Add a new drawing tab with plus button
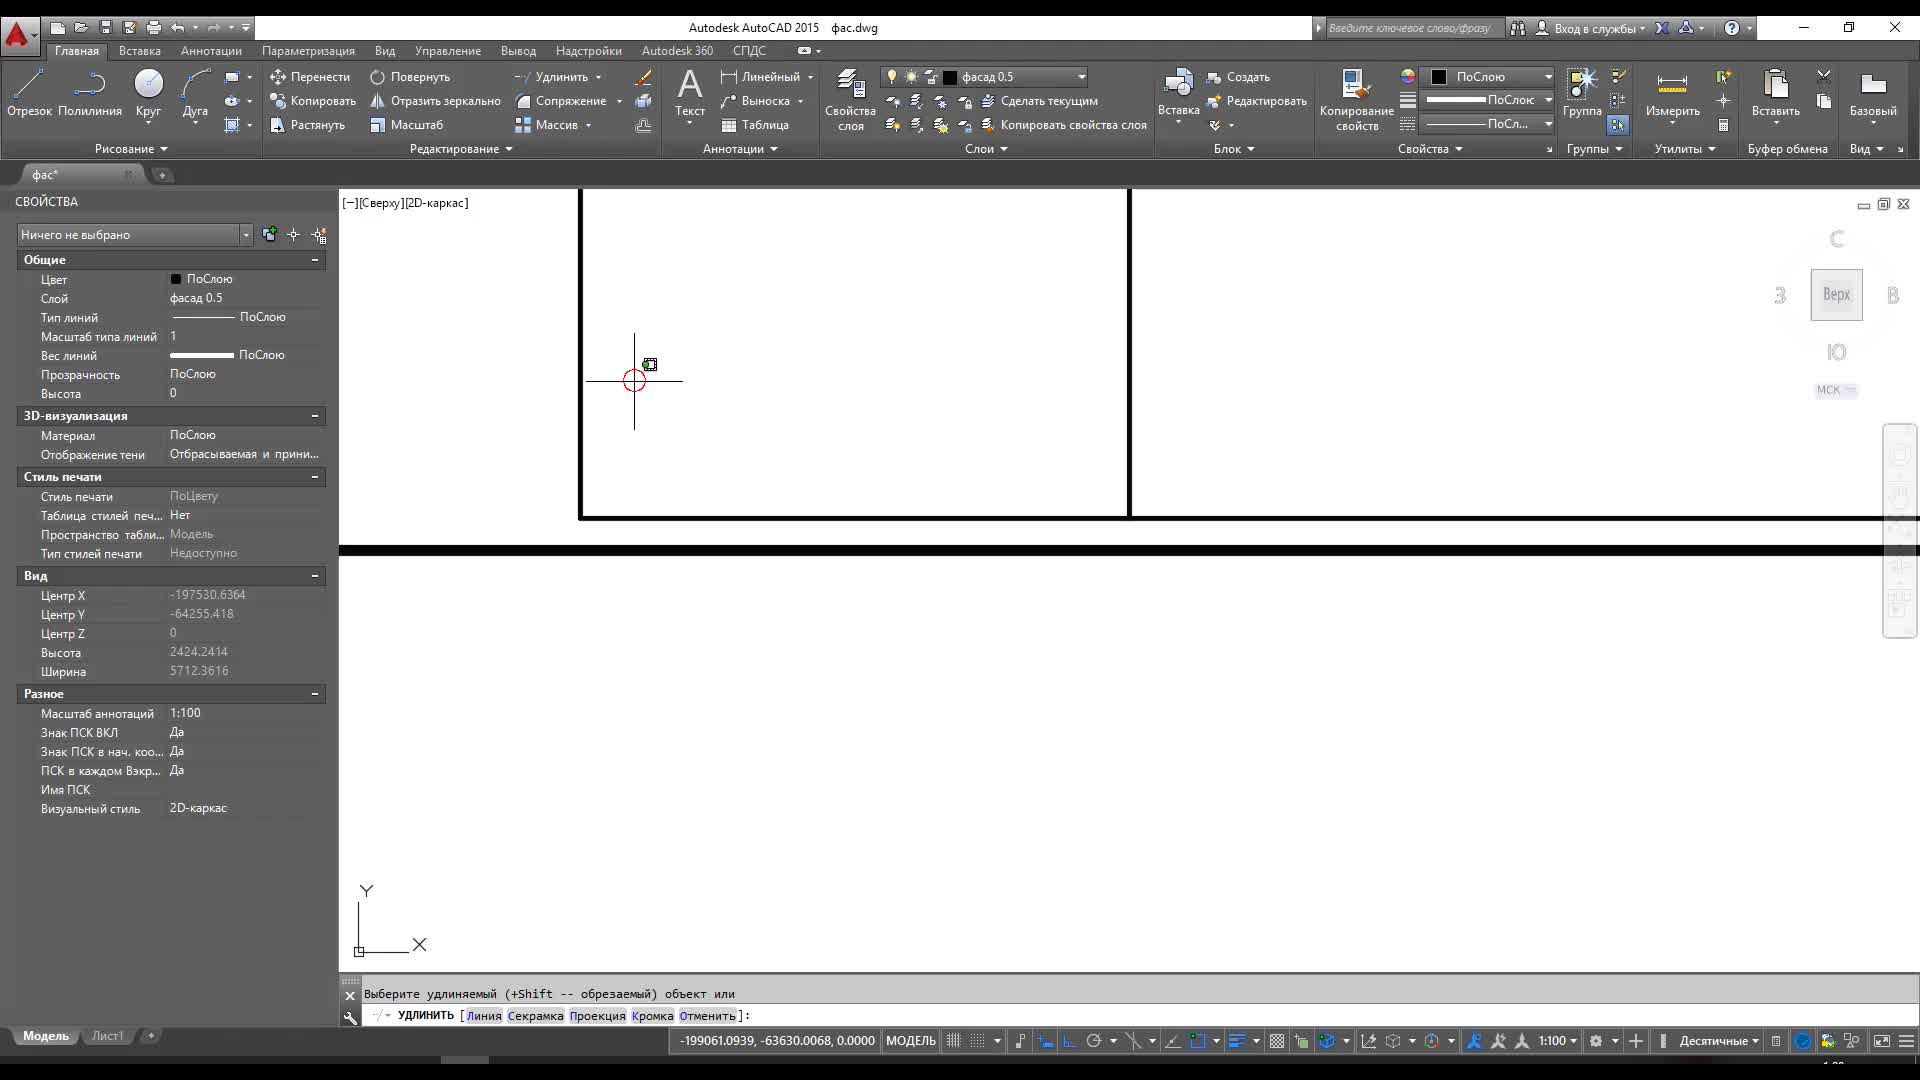 162,175
